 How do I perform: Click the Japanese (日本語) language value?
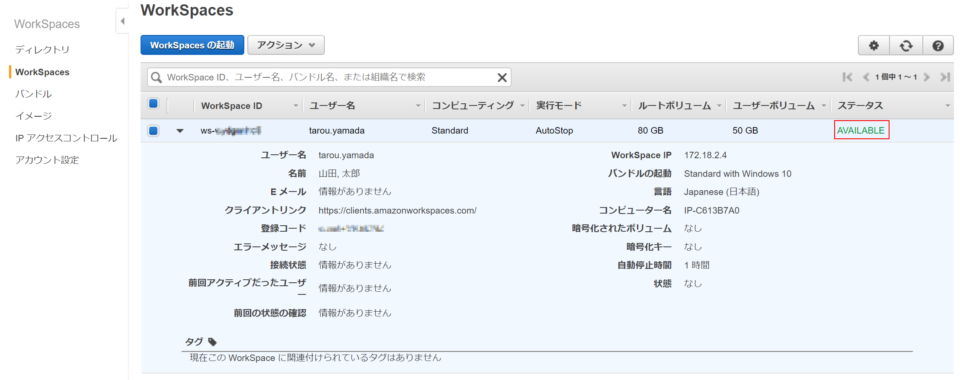(x=721, y=192)
